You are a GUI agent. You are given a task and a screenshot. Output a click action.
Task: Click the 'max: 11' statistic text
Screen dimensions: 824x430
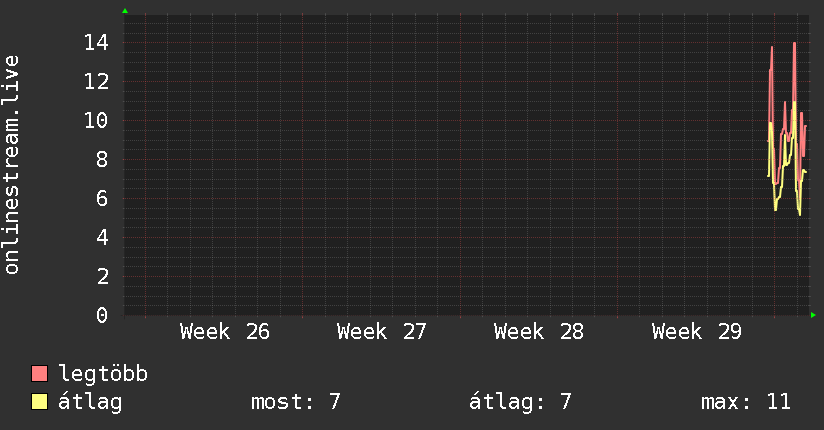[x=746, y=402]
